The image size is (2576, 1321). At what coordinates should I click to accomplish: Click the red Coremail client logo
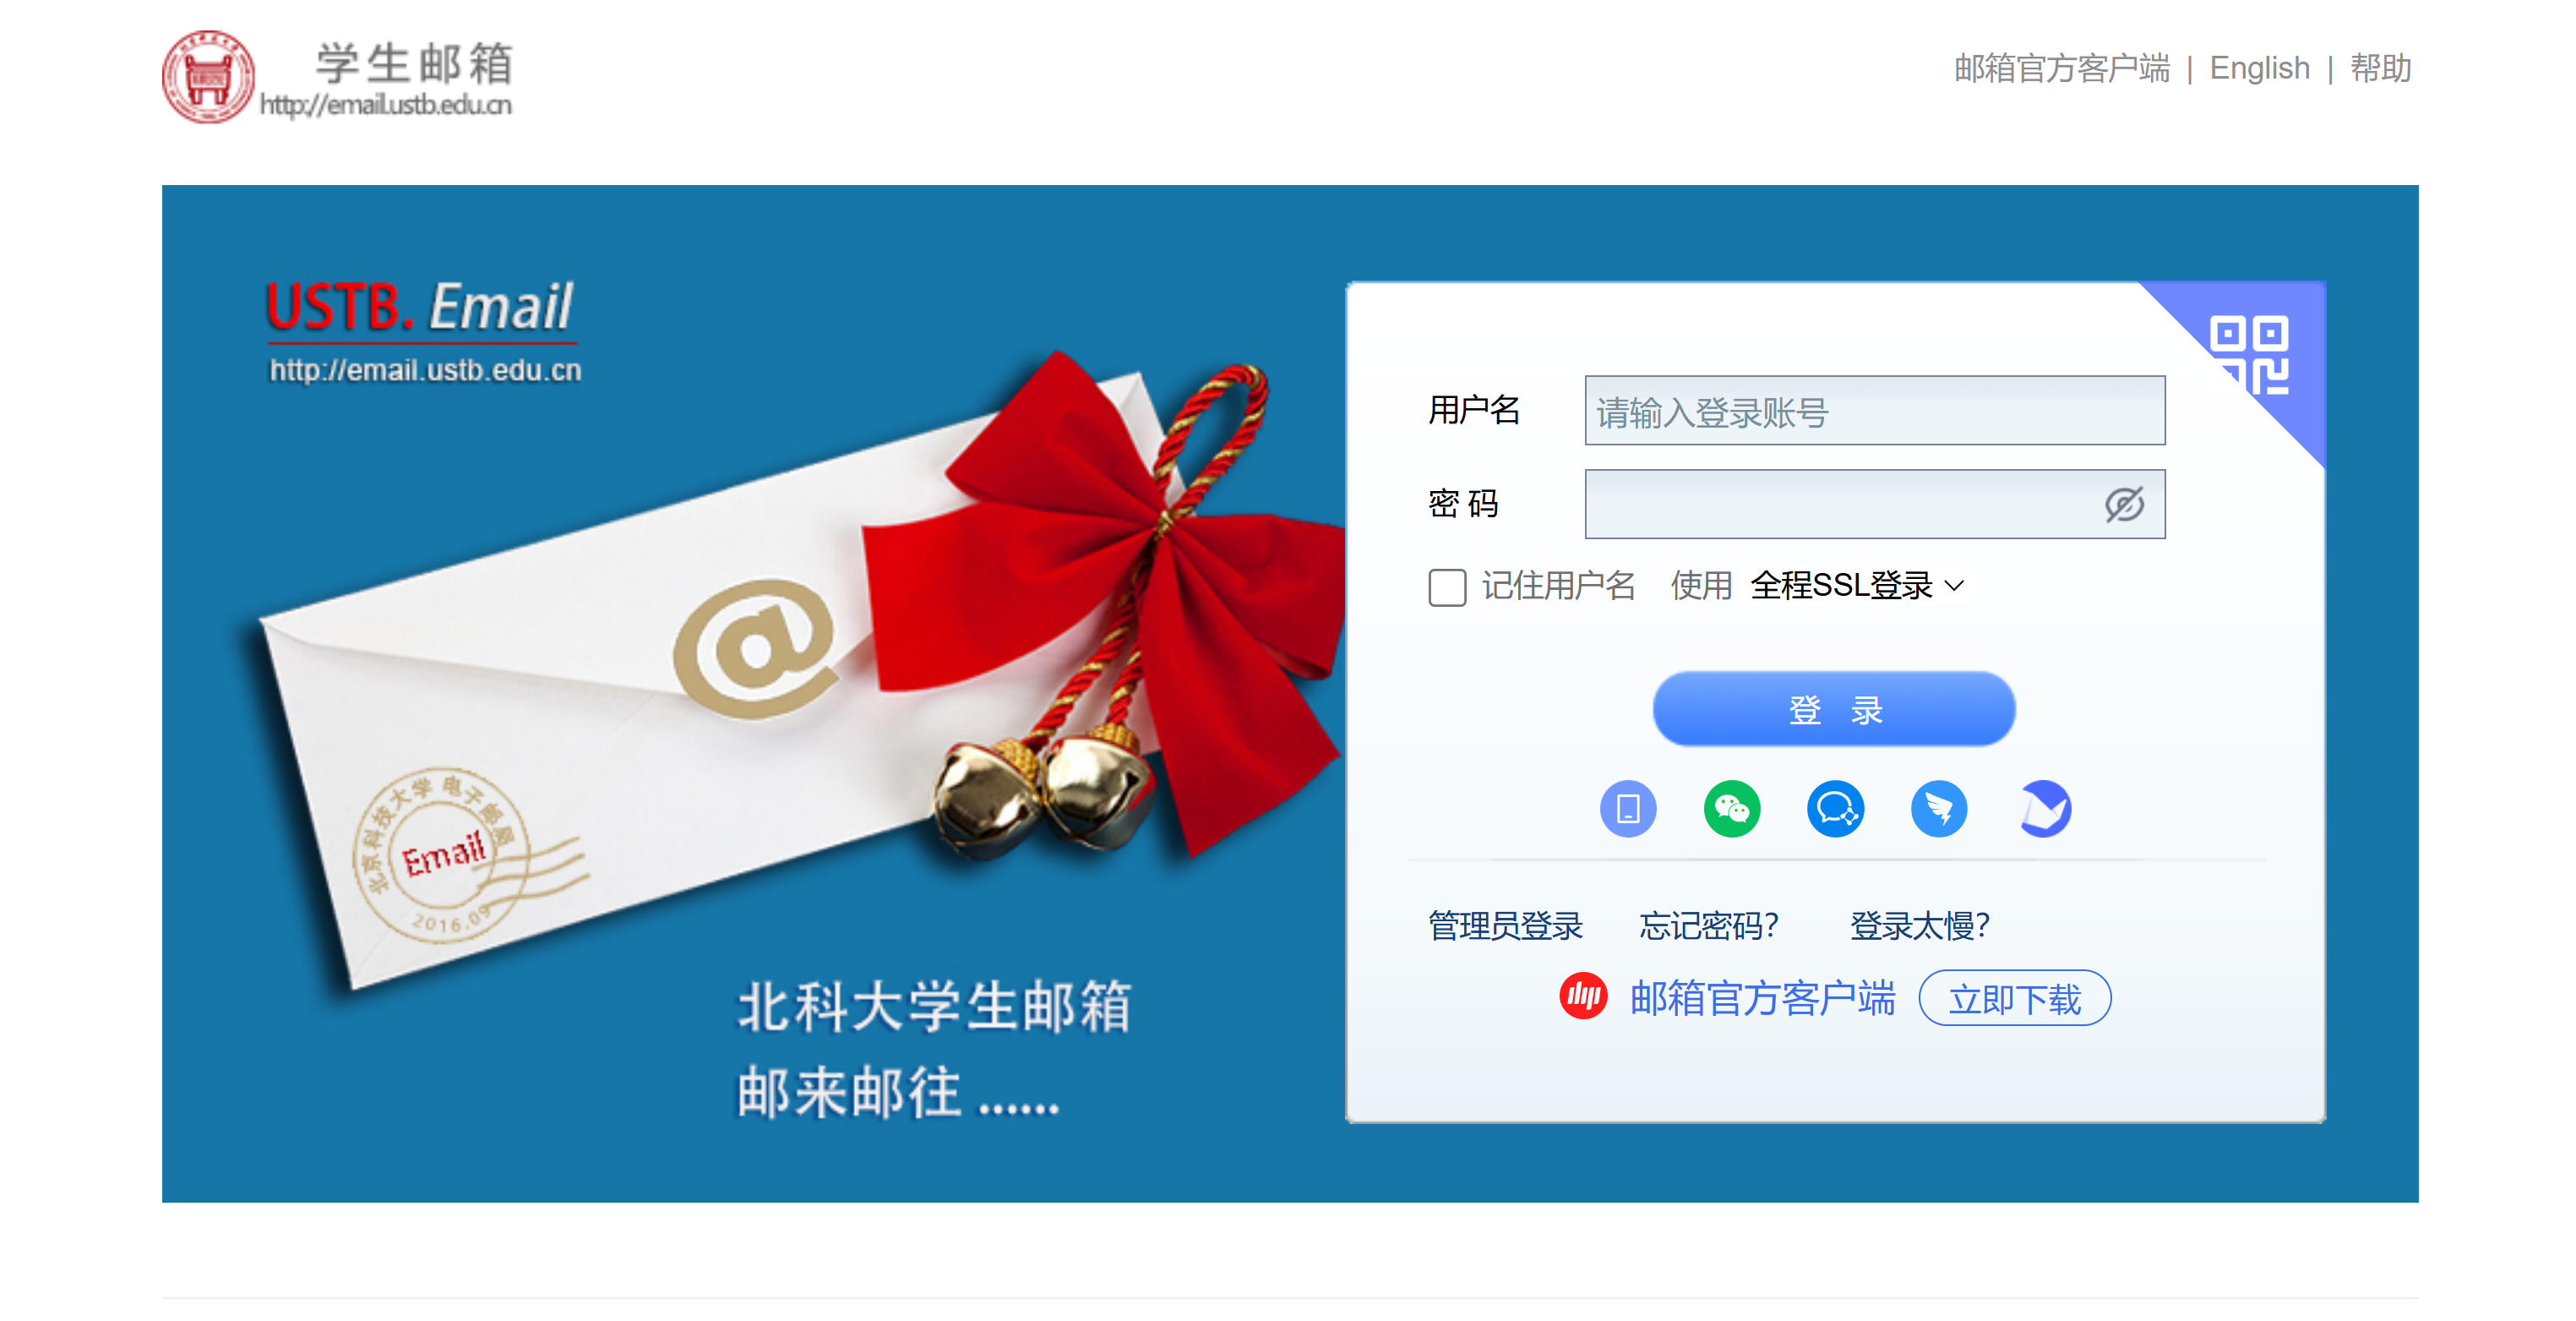point(1583,996)
